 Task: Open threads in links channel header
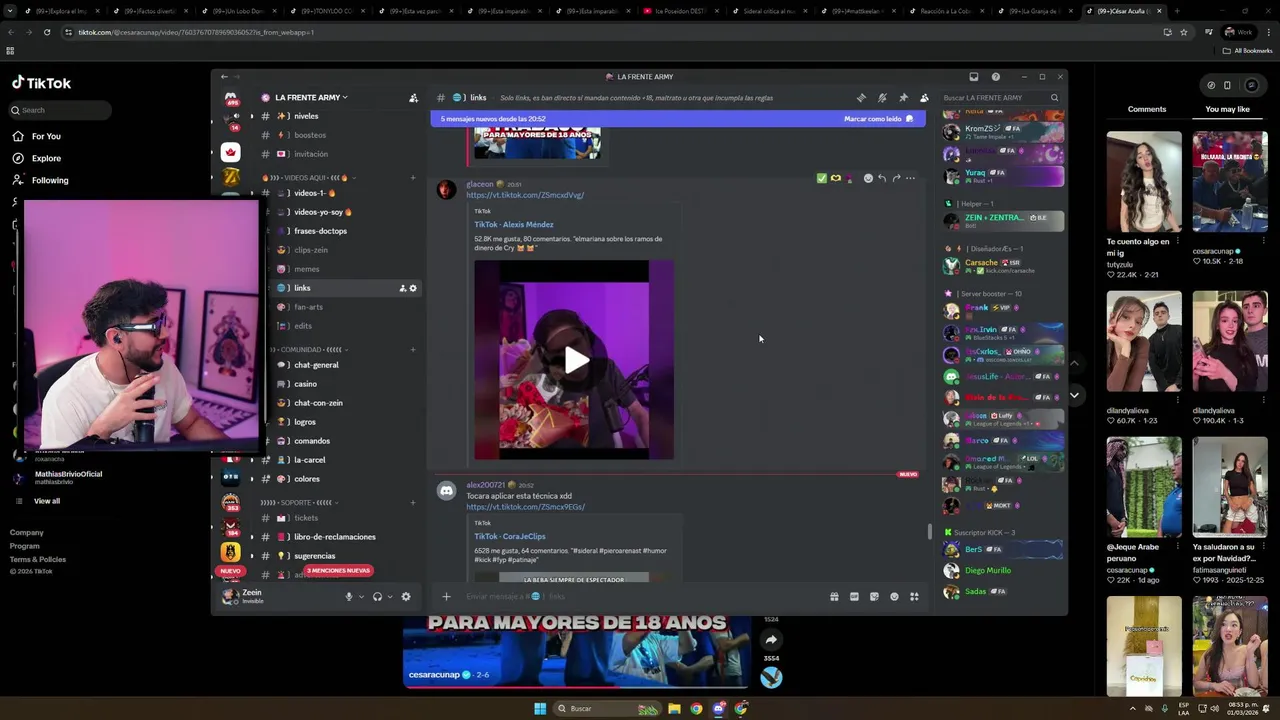[x=861, y=98]
